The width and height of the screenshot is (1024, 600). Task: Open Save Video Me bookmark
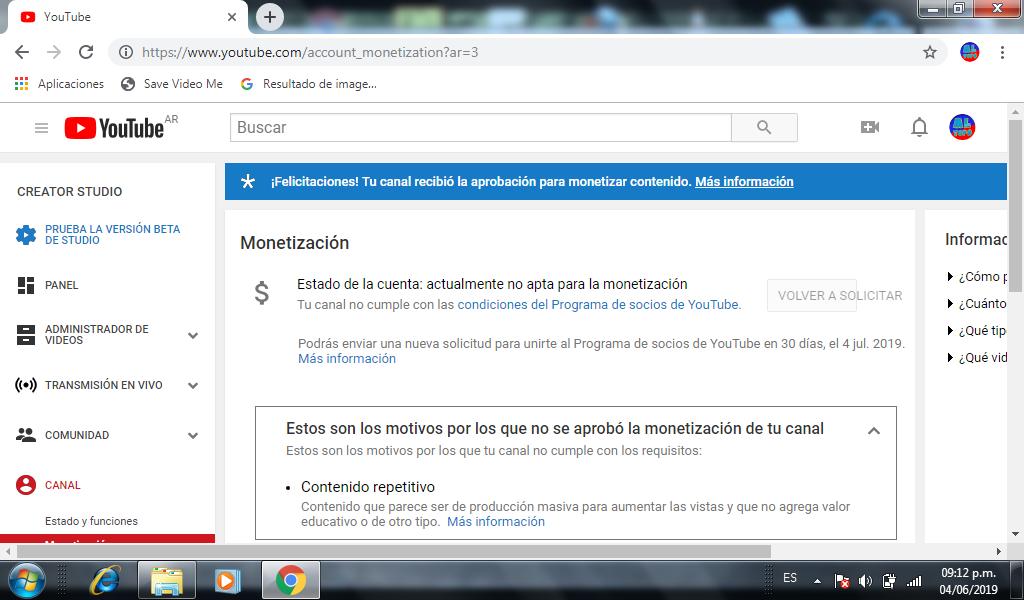[172, 84]
